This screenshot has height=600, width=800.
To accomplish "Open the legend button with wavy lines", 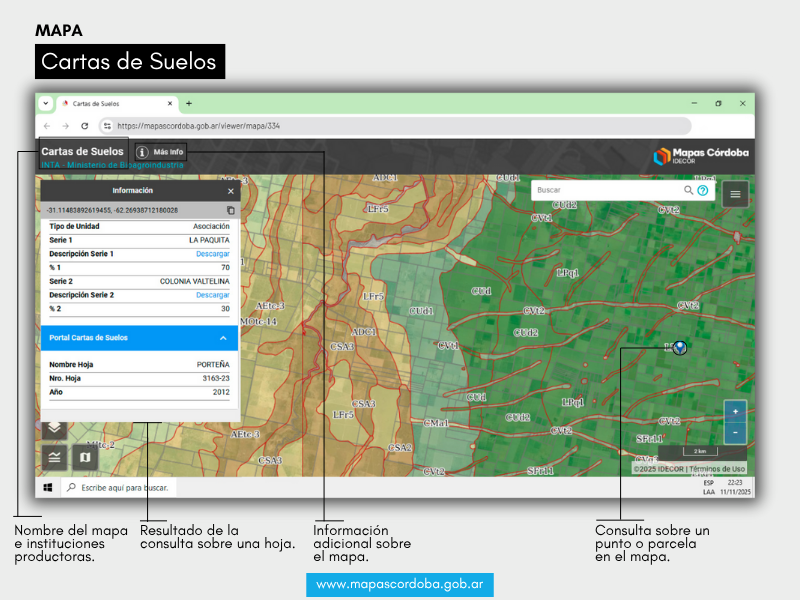I will click(x=54, y=457).
